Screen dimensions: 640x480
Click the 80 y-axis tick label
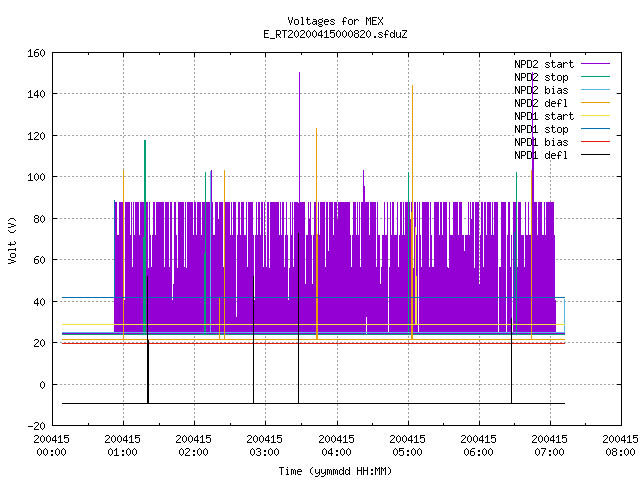tap(39, 219)
